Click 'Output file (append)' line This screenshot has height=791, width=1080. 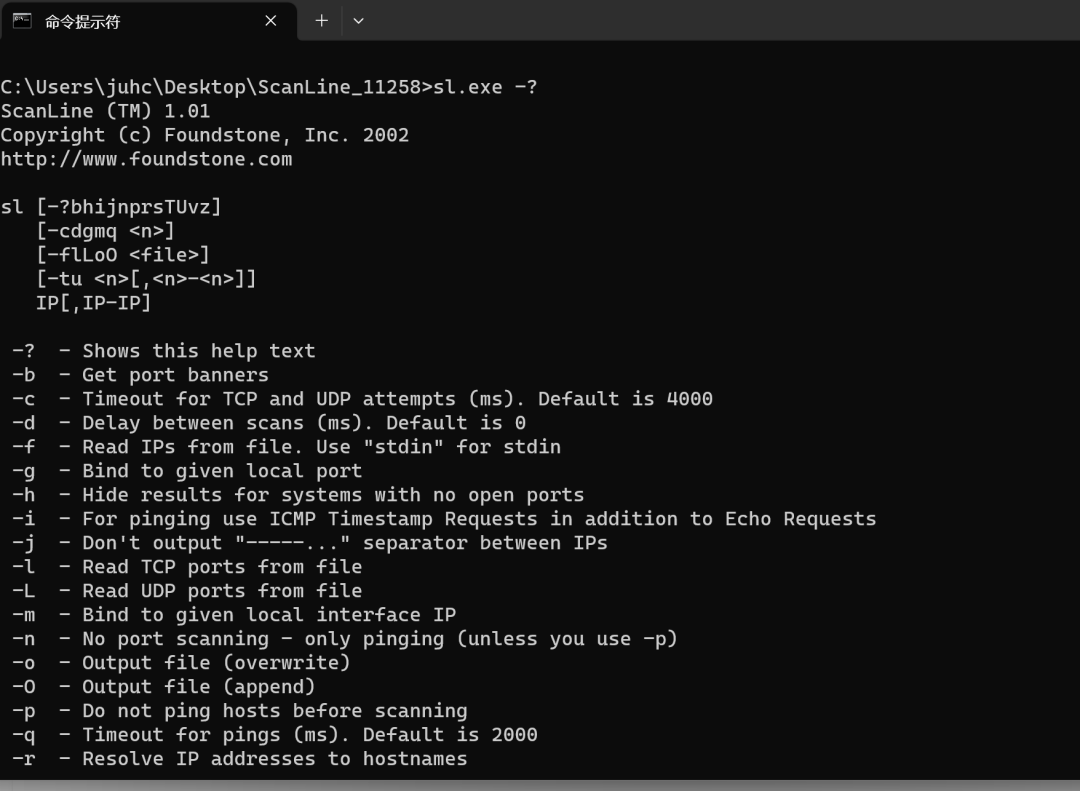164,687
